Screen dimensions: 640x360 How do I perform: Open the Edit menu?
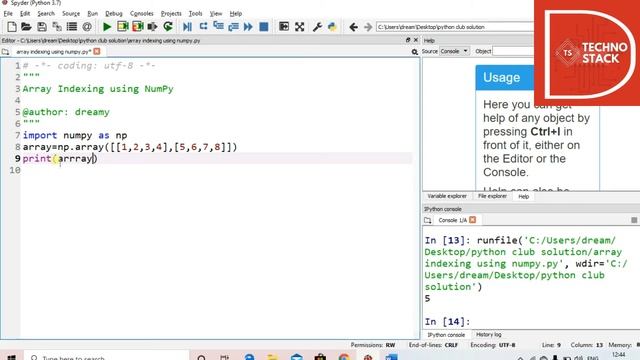pyautogui.click(x=25, y=13)
